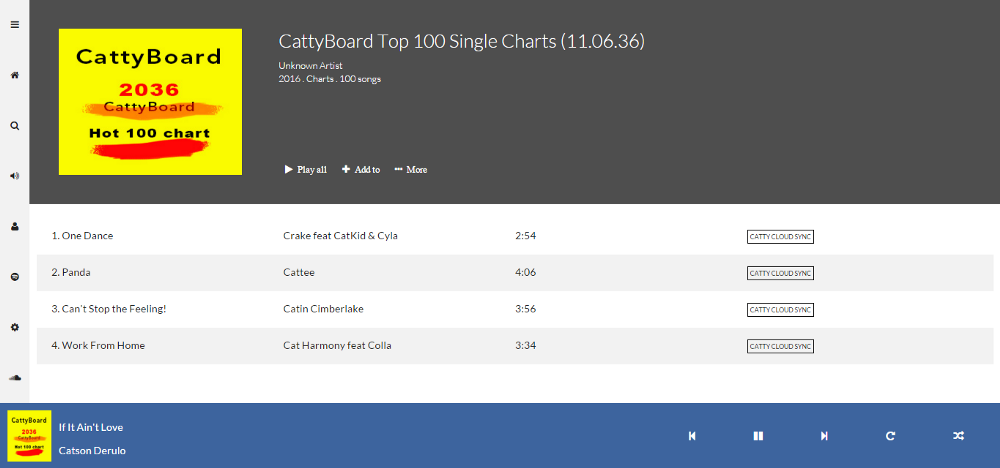
Task: Go to Home in the sidebar
Action: click(x=15, y=75)
